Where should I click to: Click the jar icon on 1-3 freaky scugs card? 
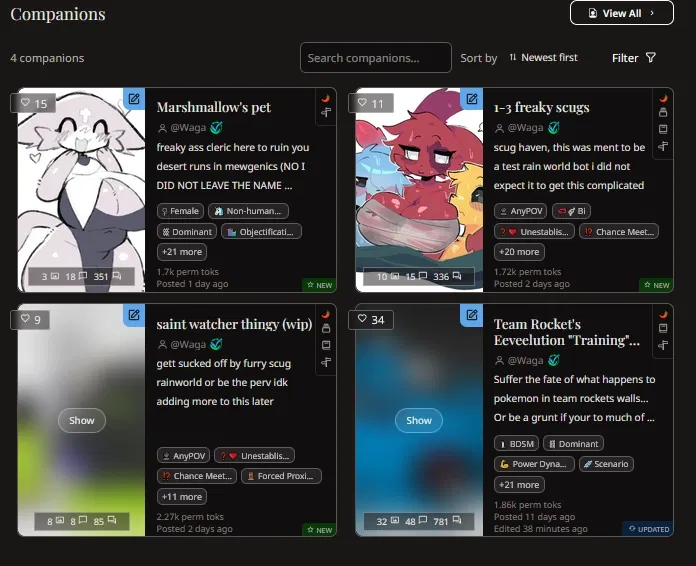tap(663, 112)
